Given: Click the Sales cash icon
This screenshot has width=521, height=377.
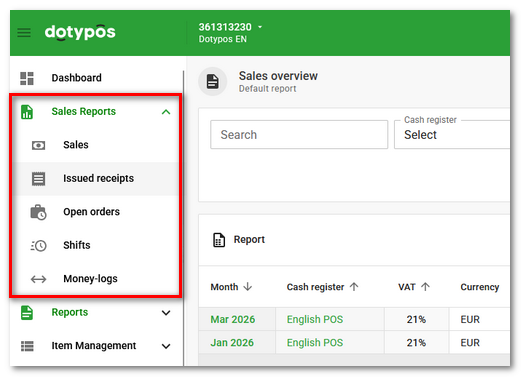Looking at the screenshot, I should tap(38, 145).
